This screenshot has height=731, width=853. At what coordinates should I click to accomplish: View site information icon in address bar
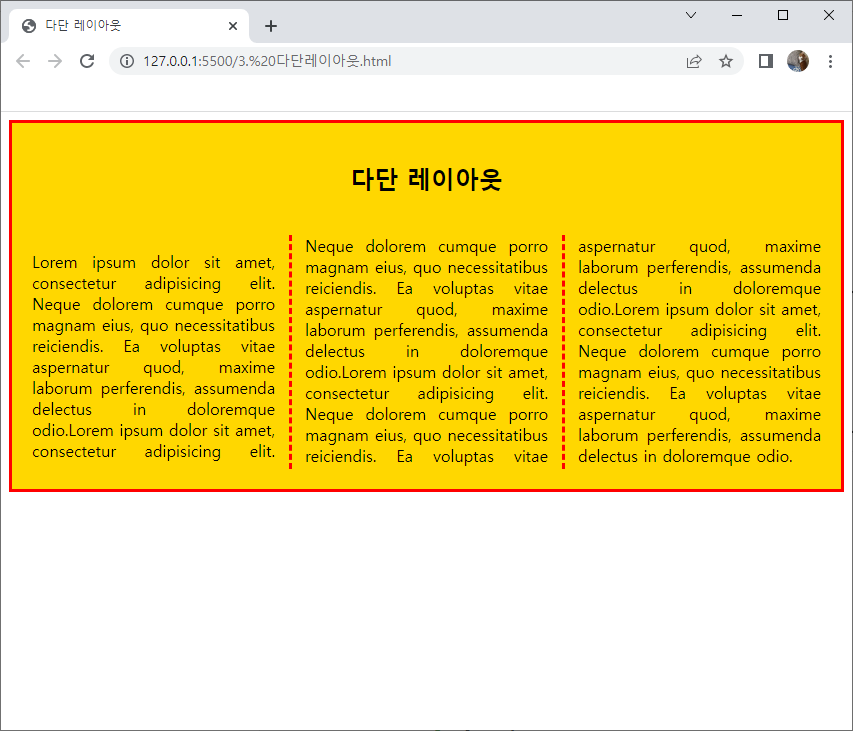point(127,61)
